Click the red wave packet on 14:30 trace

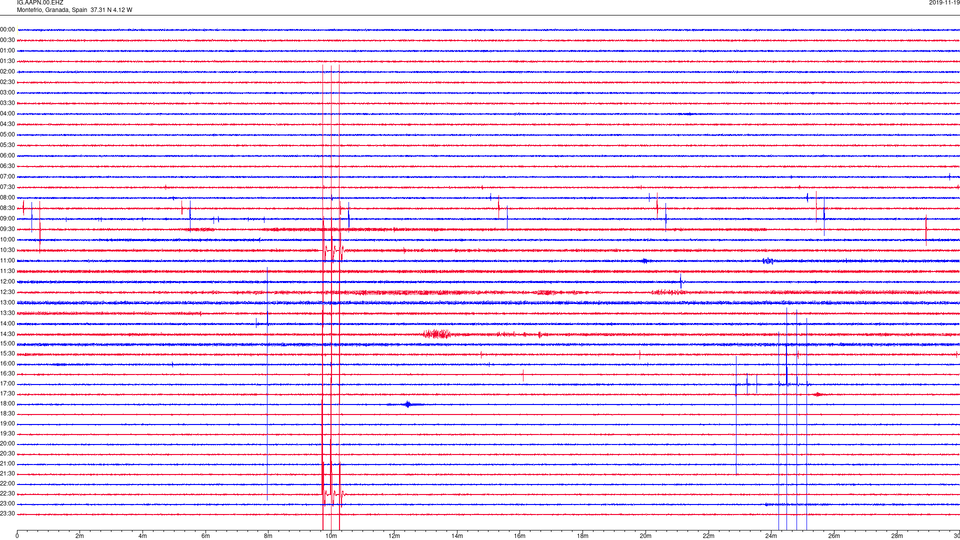437,334
